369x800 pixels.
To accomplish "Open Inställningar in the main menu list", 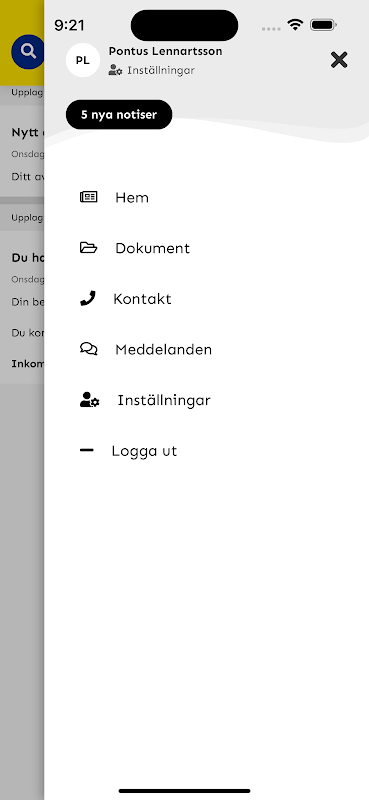I will 164,401.
